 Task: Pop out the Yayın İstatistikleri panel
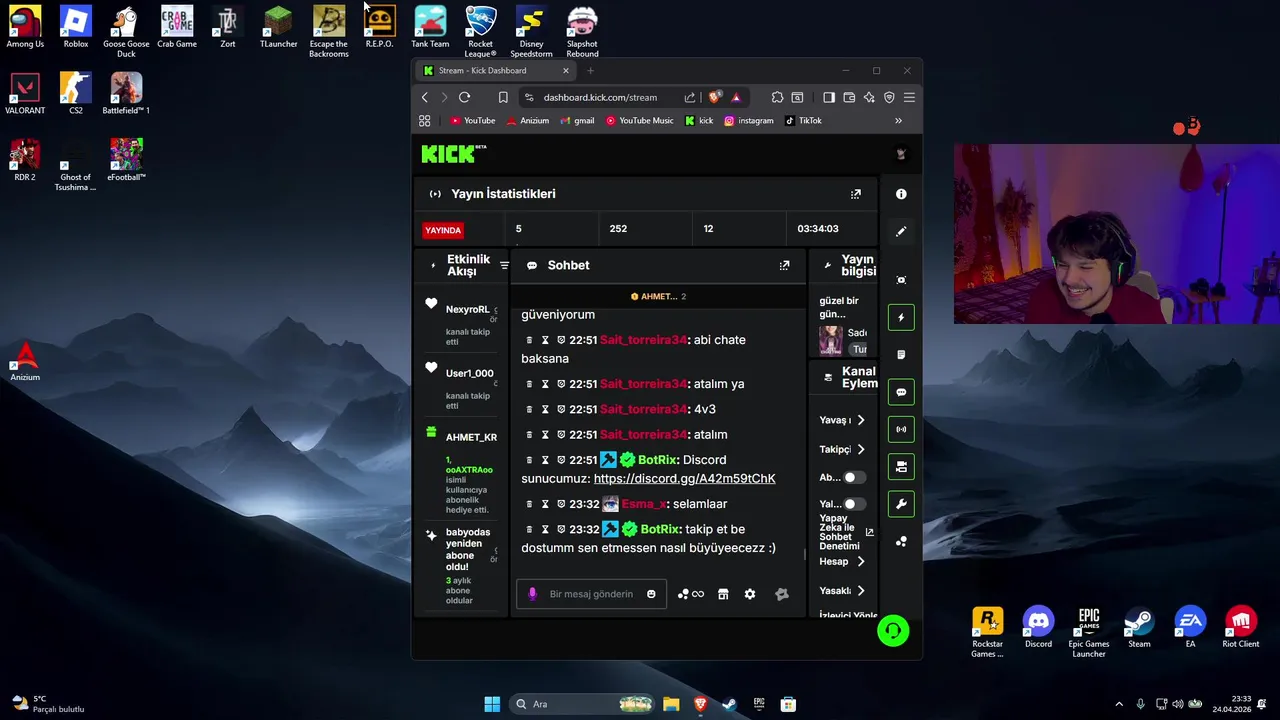coord(855,194)
